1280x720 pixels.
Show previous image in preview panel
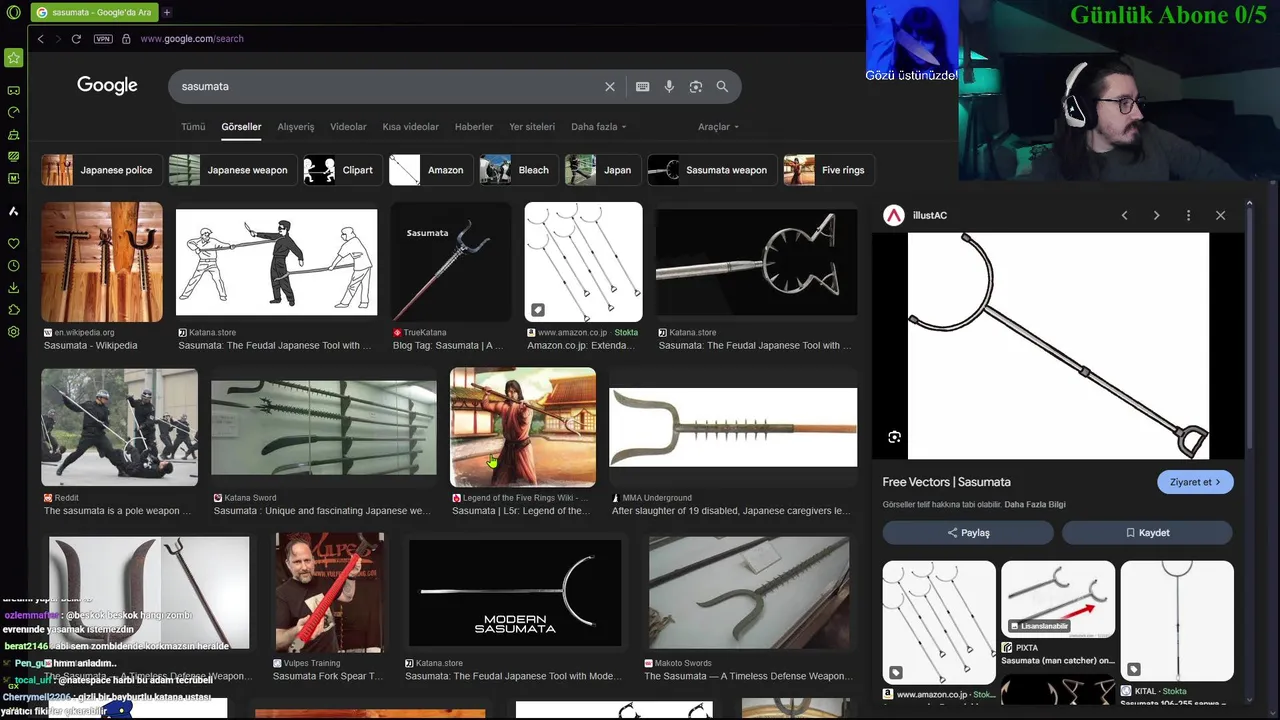click(x=1124, y=215)
